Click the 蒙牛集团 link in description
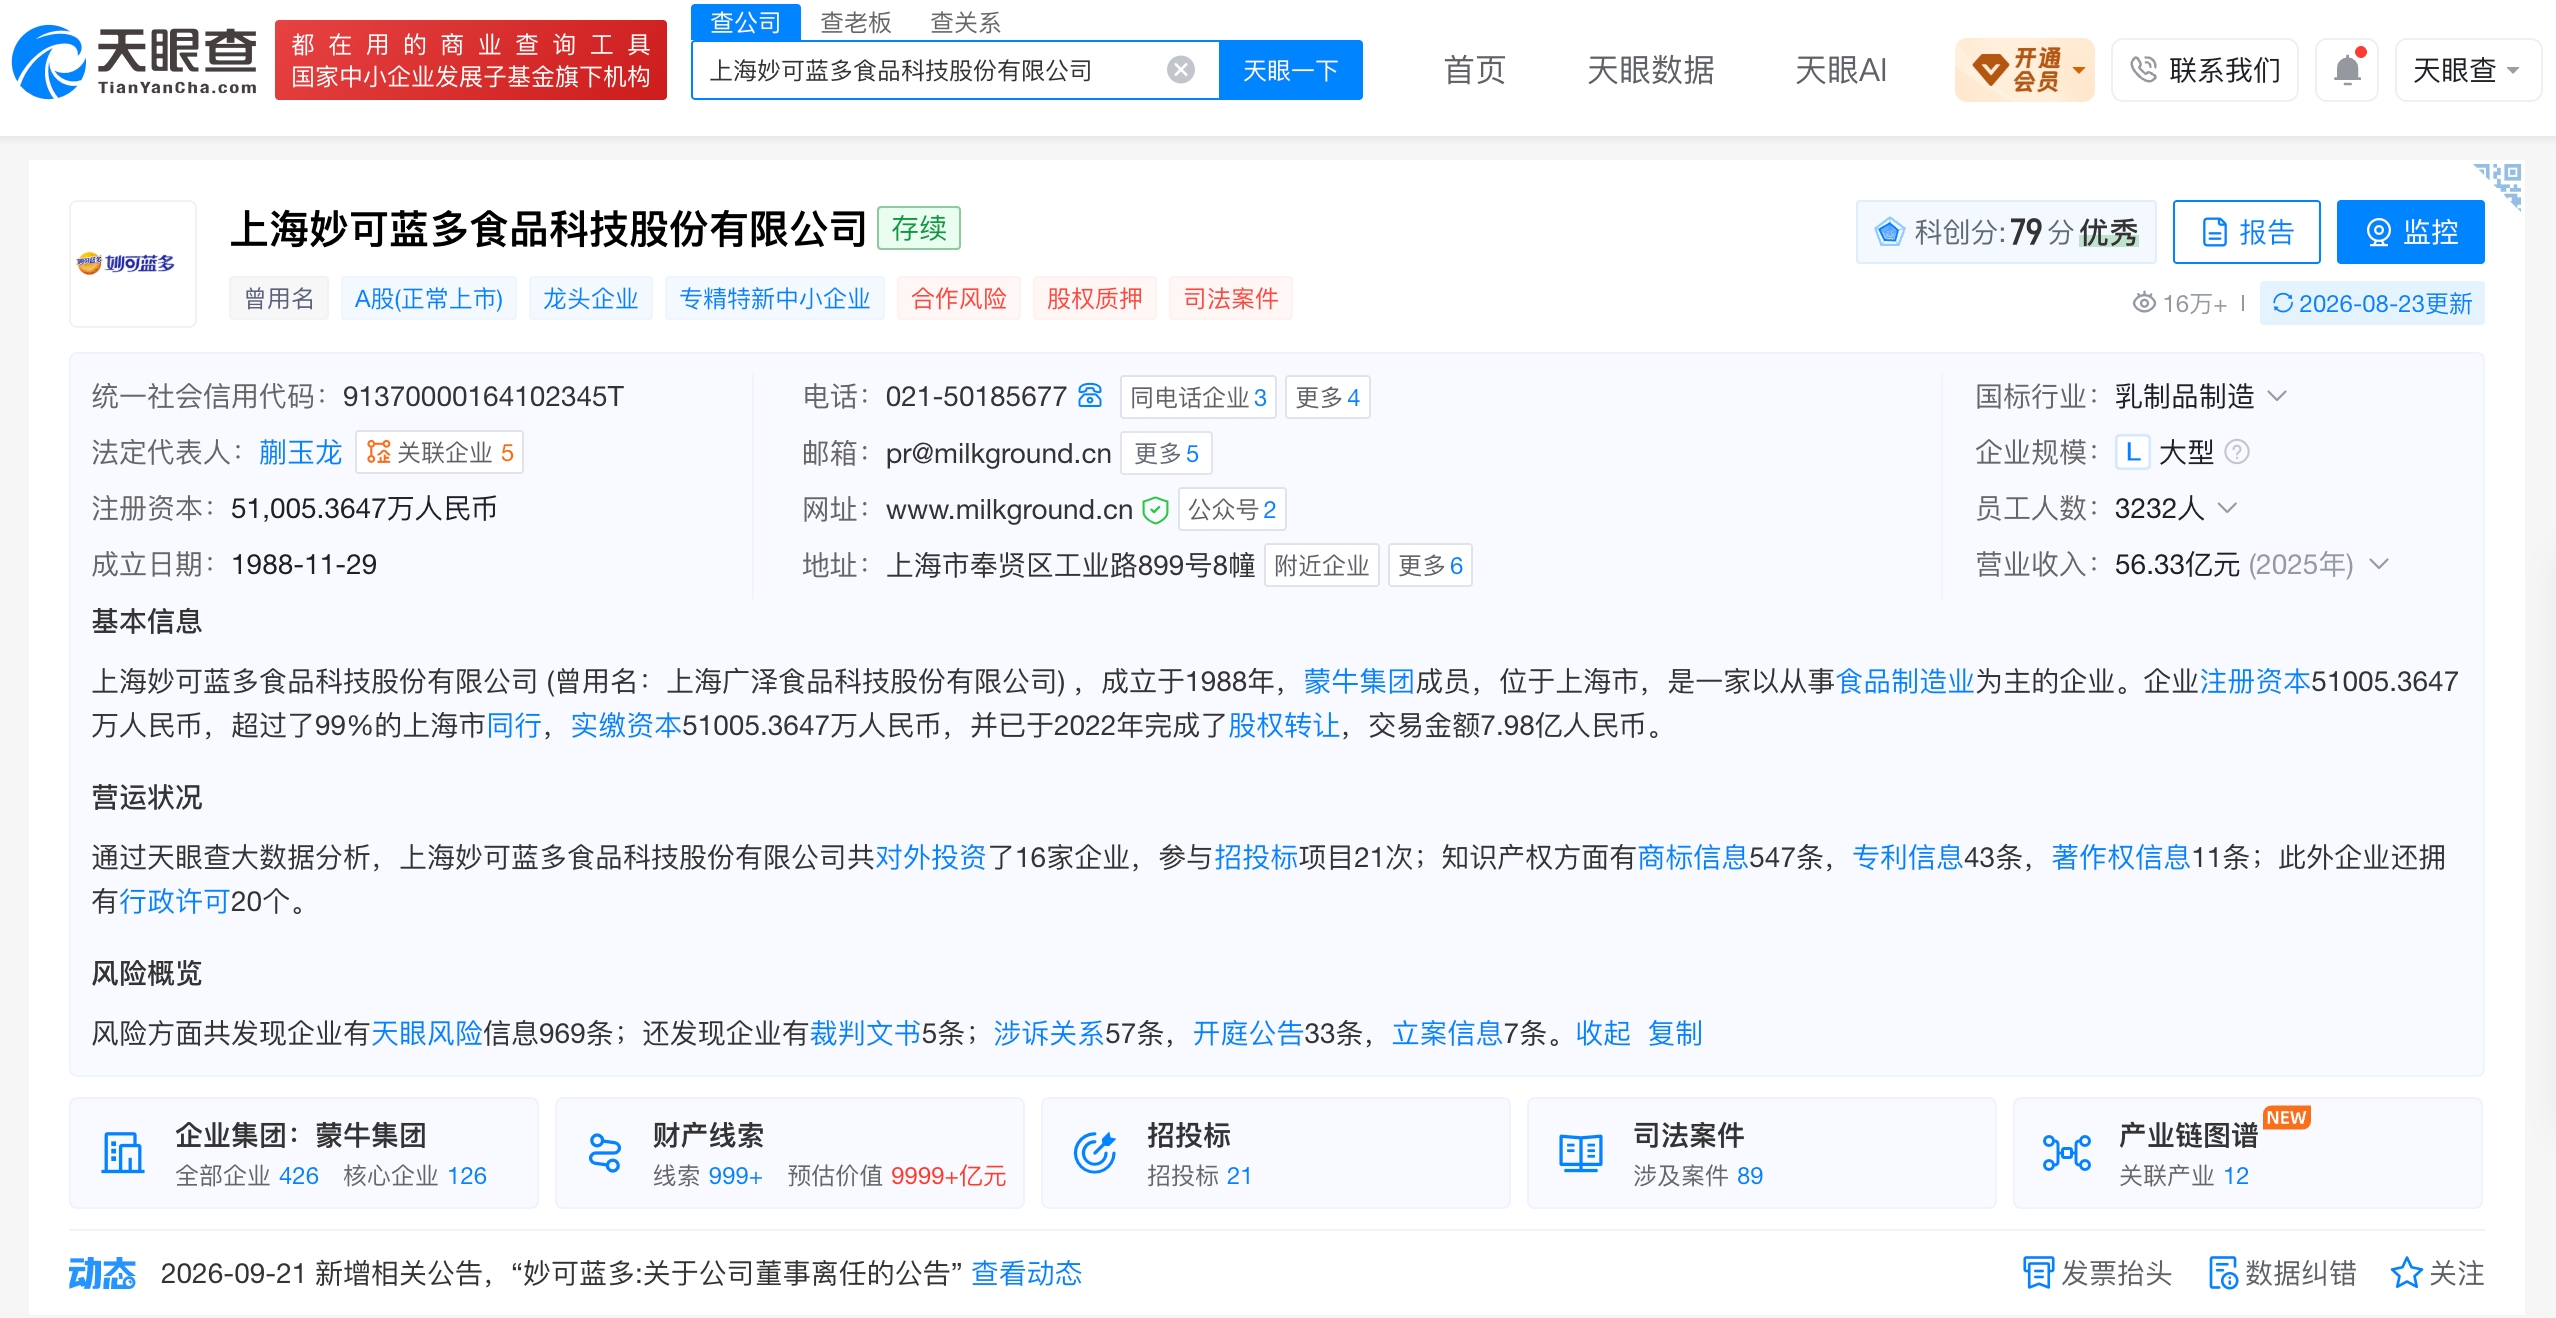Viewport: 2556px width, 1318px height. (1358, 681)
